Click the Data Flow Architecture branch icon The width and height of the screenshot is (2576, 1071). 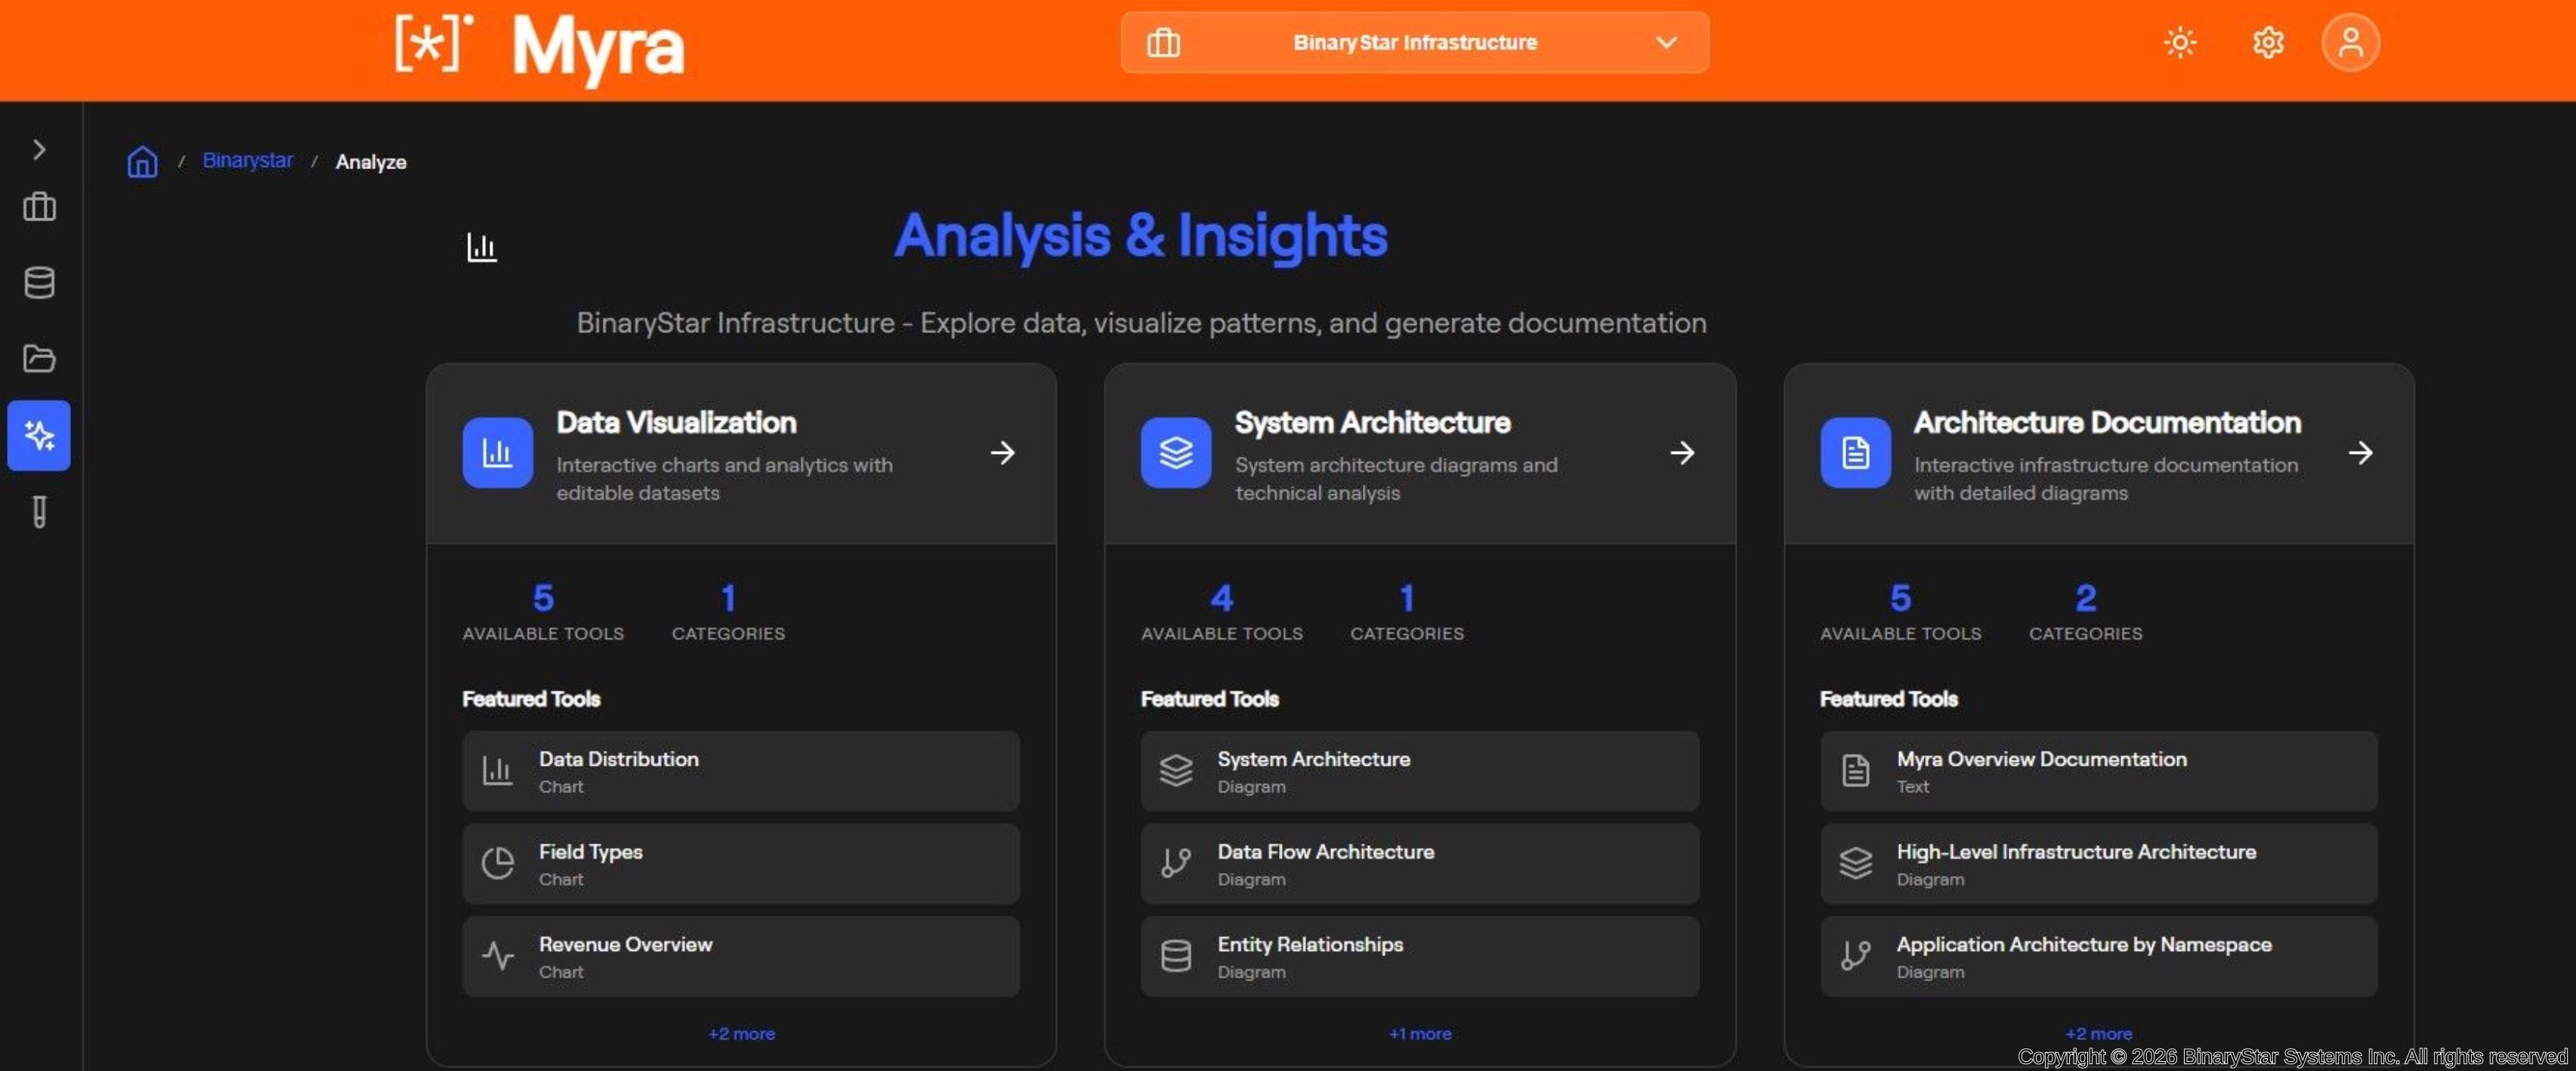[1175, 863]
